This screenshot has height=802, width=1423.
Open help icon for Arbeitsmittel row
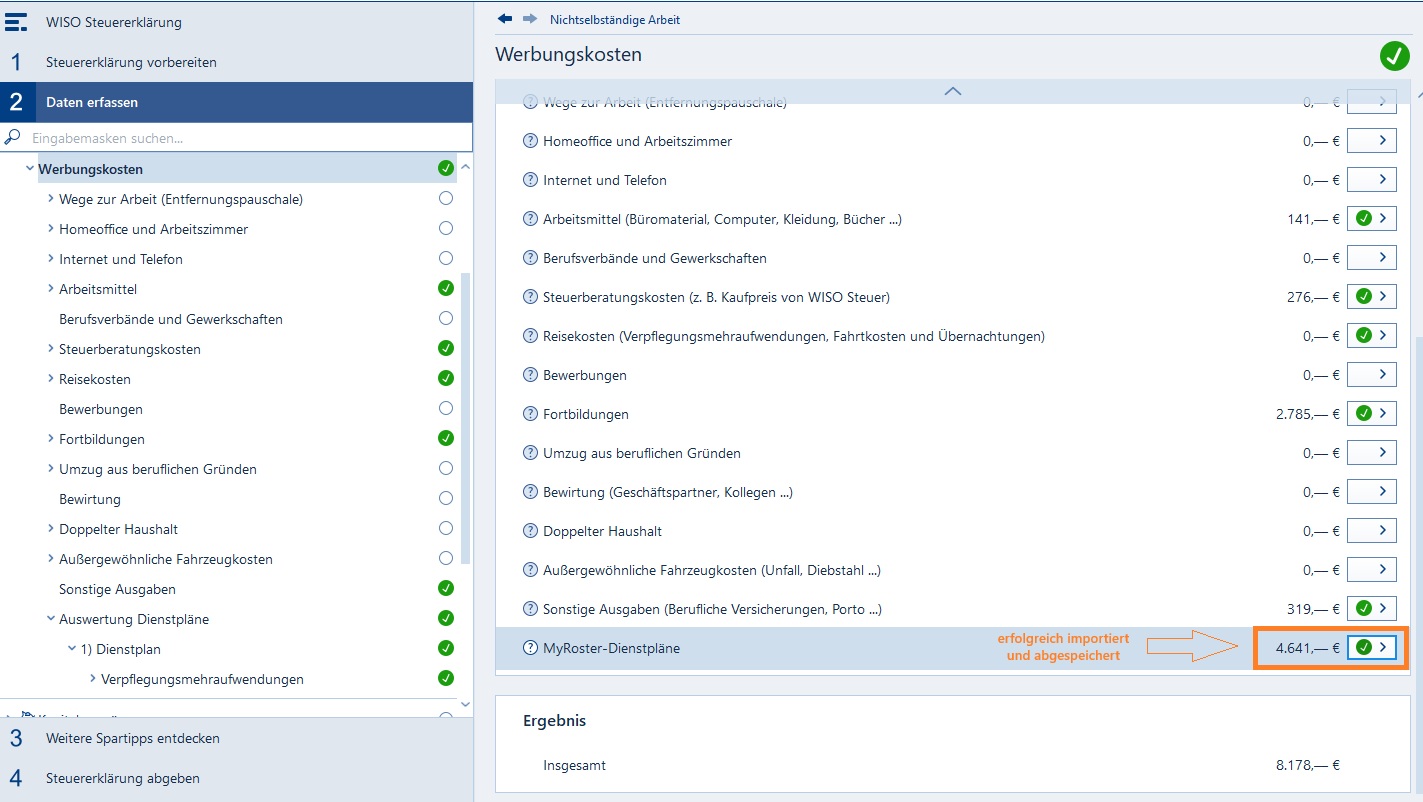coord(531,219)
